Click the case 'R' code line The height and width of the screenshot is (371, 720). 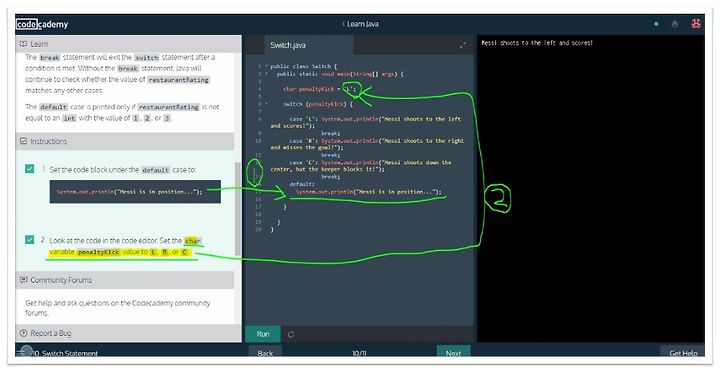pyautogui.click(x=367, y=144)
